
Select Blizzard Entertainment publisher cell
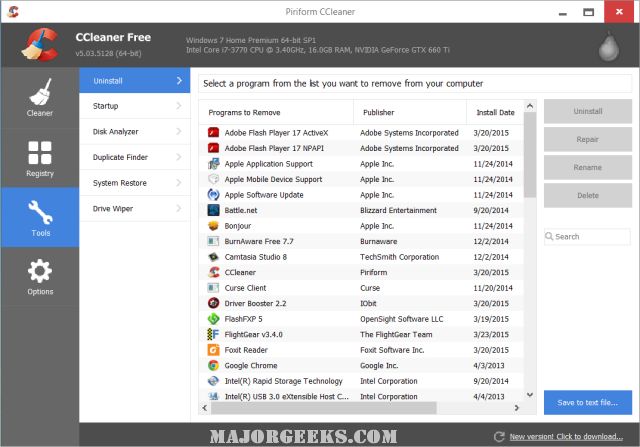[x=398, y=210]
